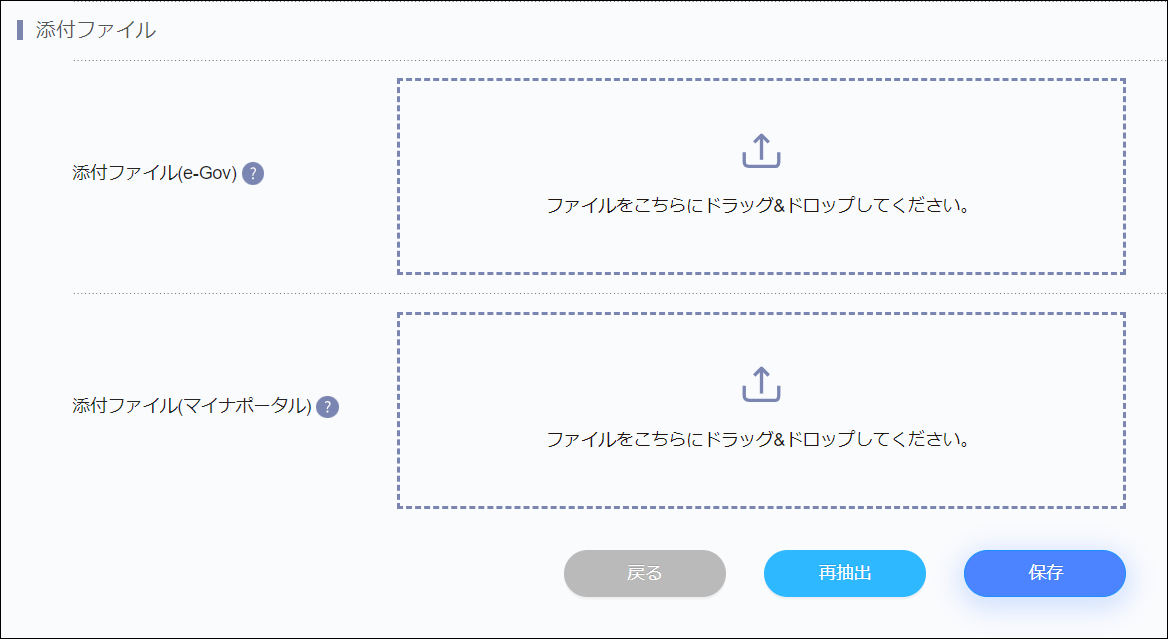Image resolution: width=1168 pixels, height=639 pixels.
Task: Click the help icon next to 添付ファイル(e-Gov)
Action: coord(255,174)
